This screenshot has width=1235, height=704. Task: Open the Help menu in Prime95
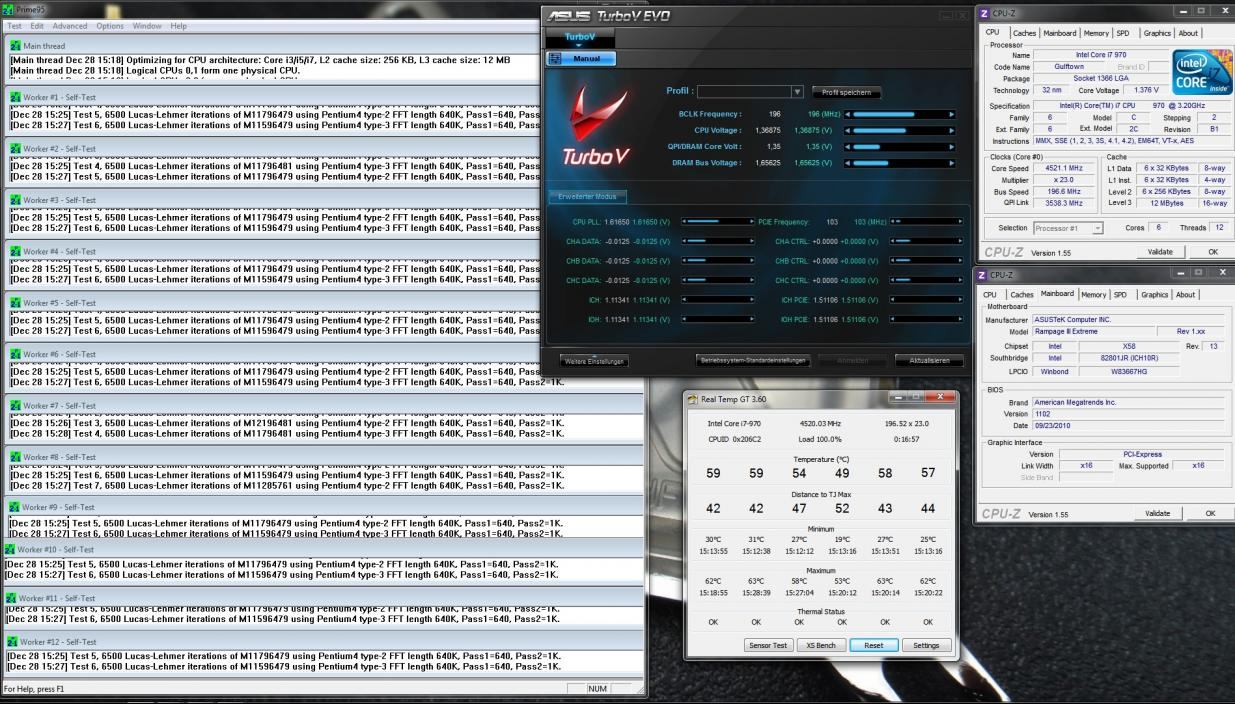tap(178, 26)
